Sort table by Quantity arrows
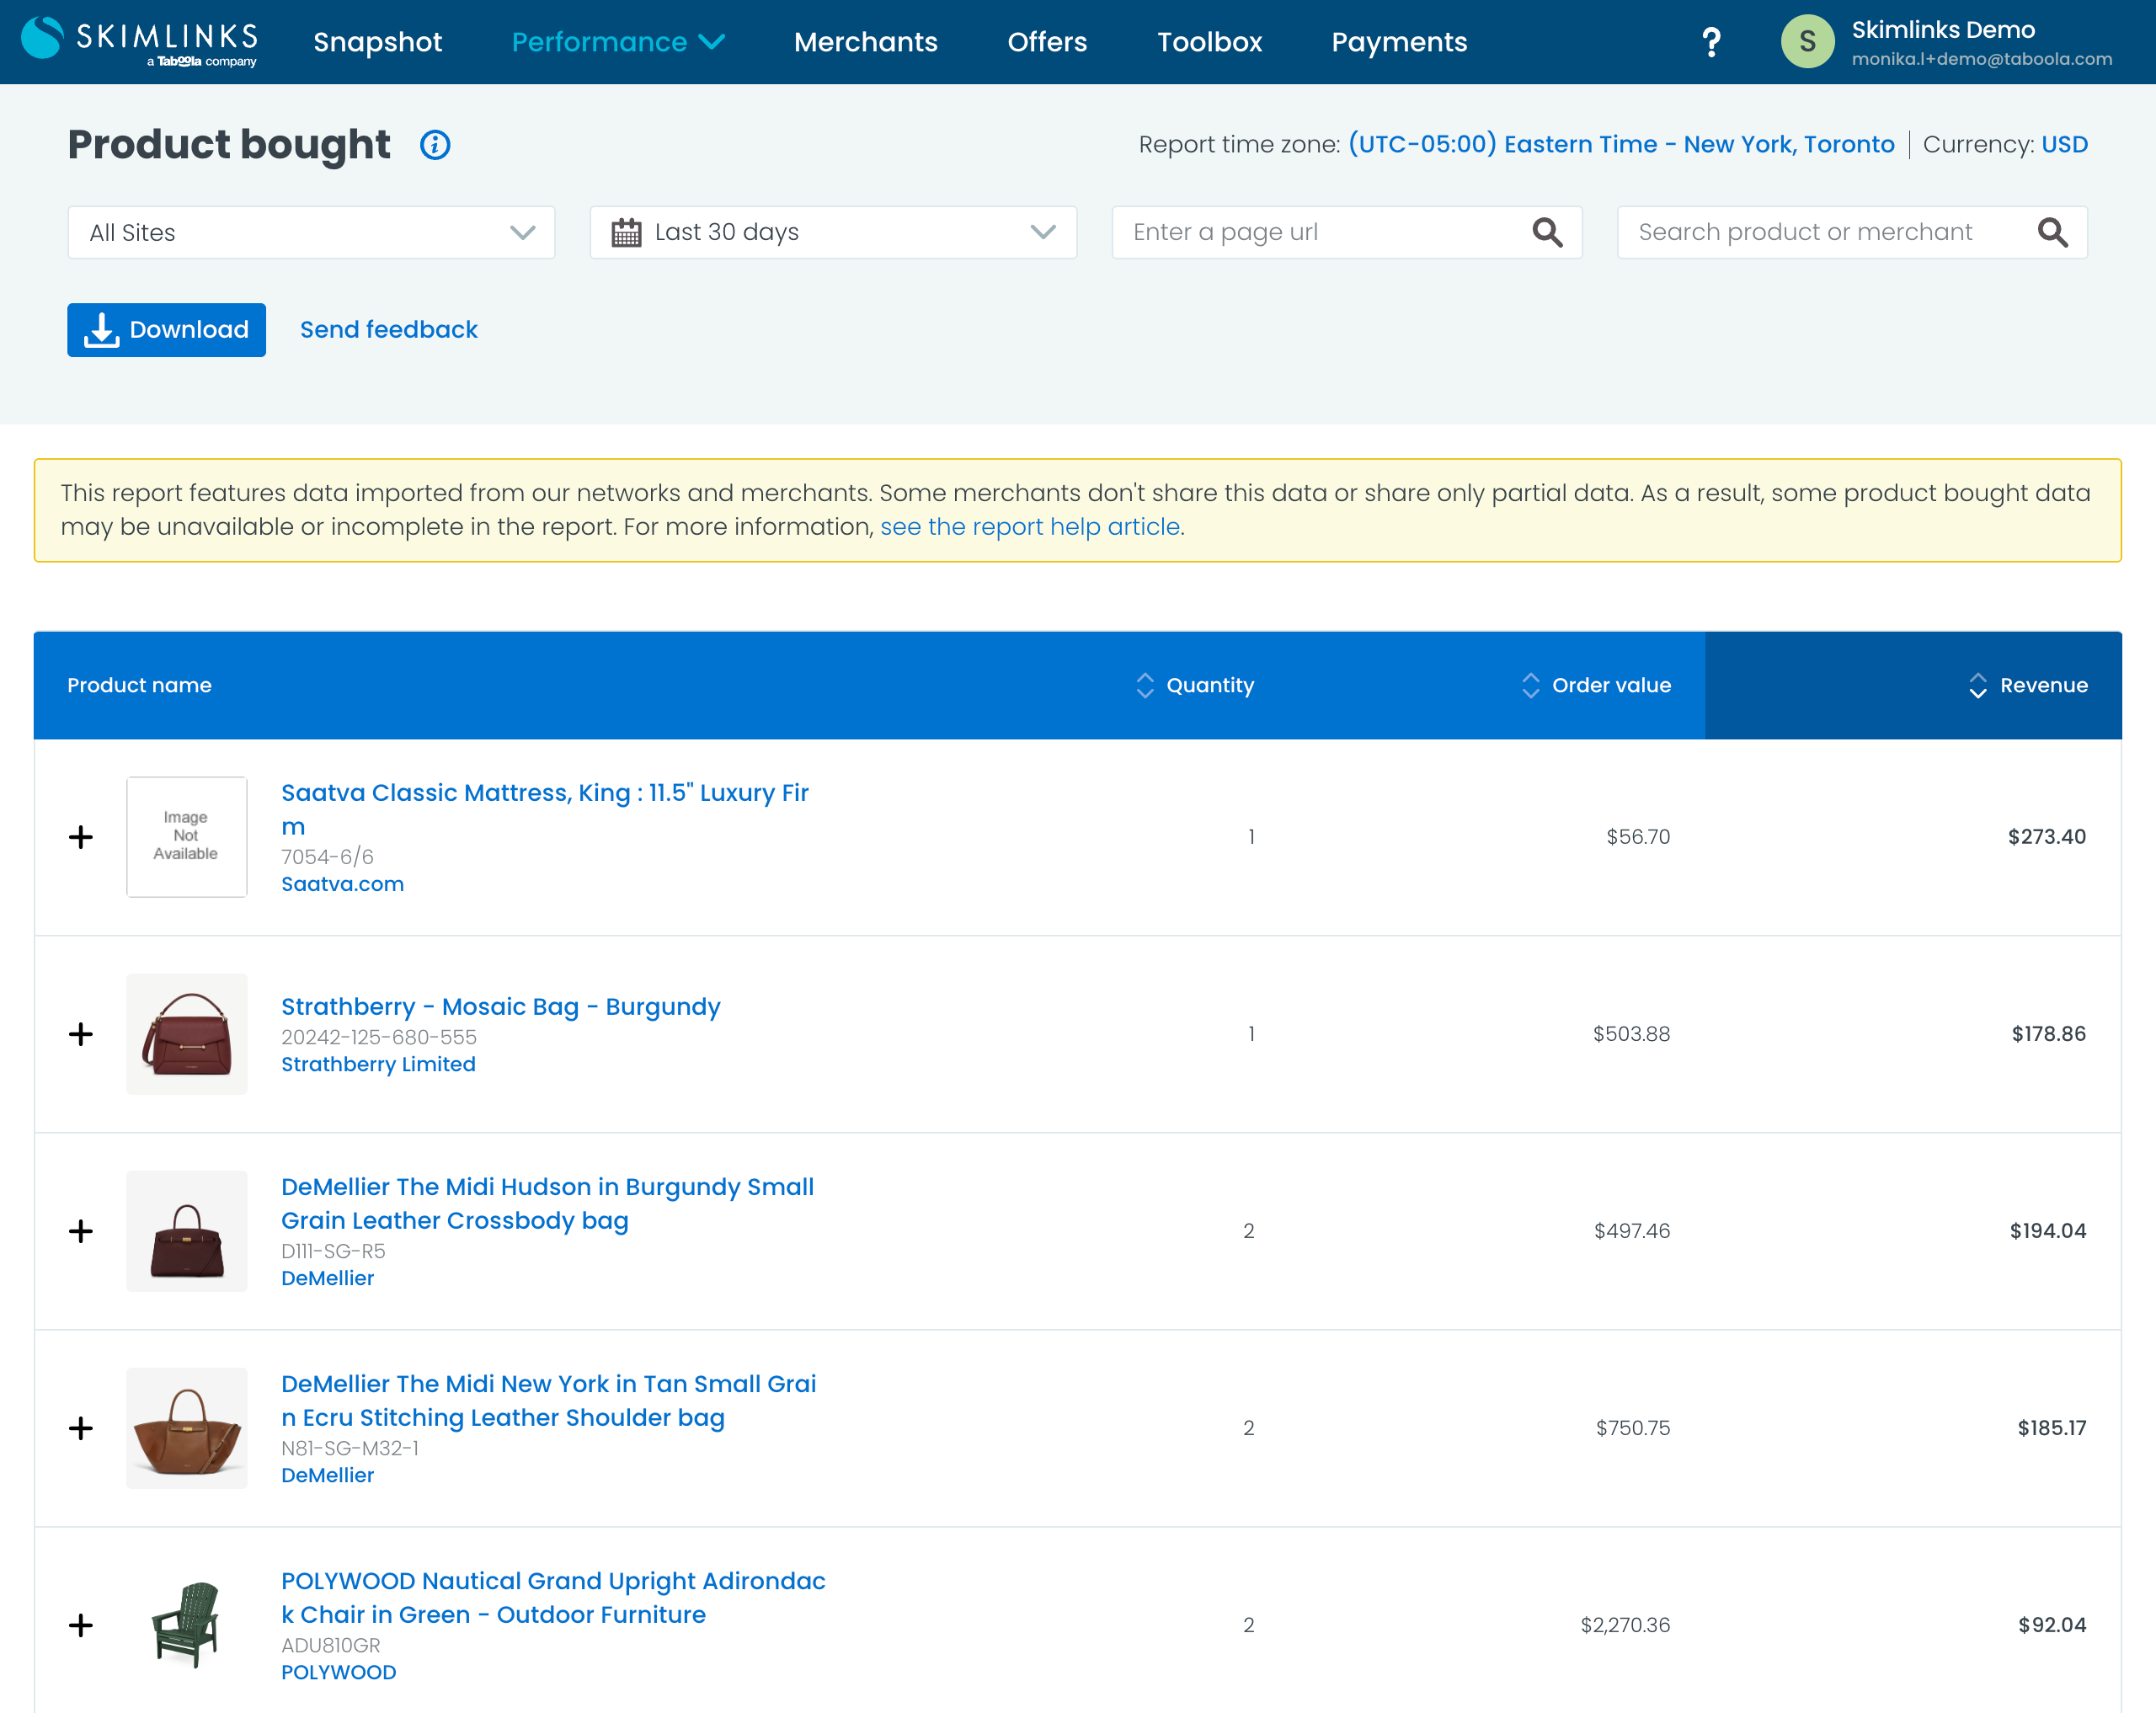 pyautogui.click(x=1145, y=685)
